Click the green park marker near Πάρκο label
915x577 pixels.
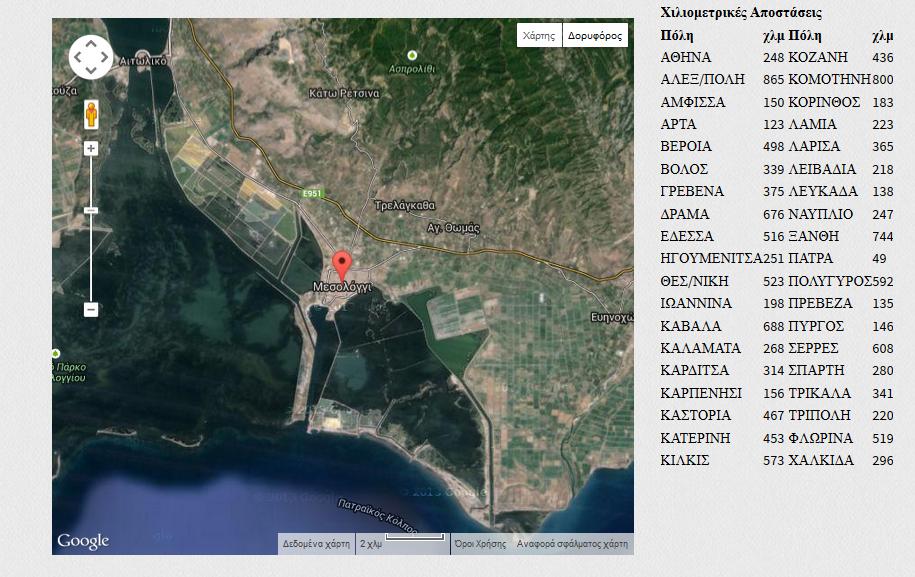click(x=55, y=354)
